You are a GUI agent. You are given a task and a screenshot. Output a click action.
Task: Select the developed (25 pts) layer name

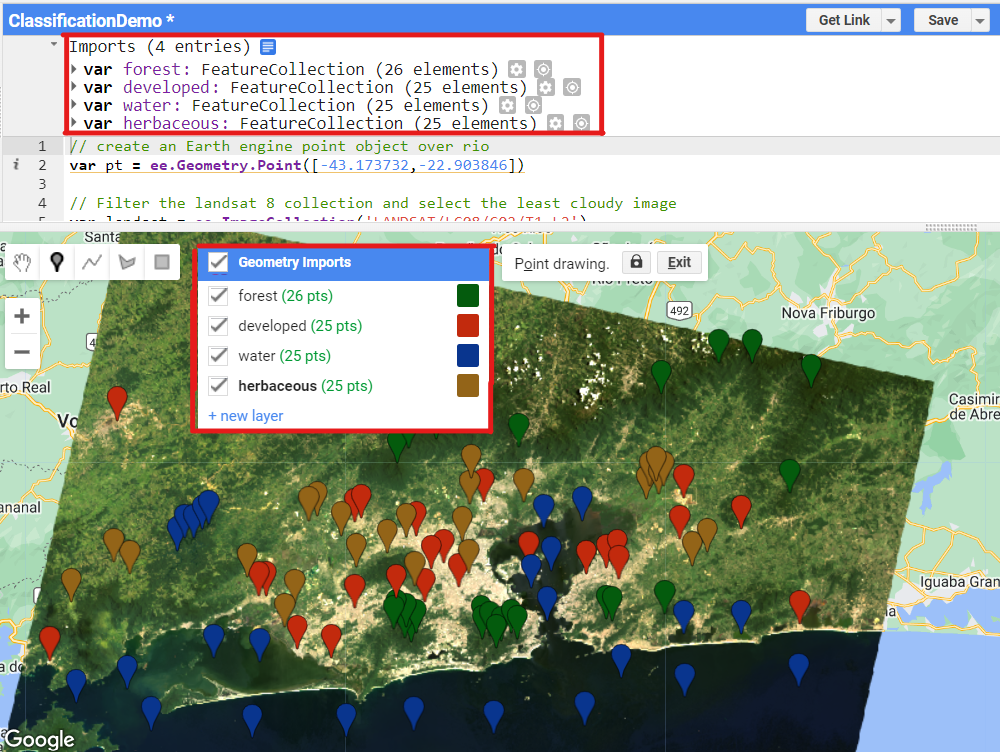[300, 326]
